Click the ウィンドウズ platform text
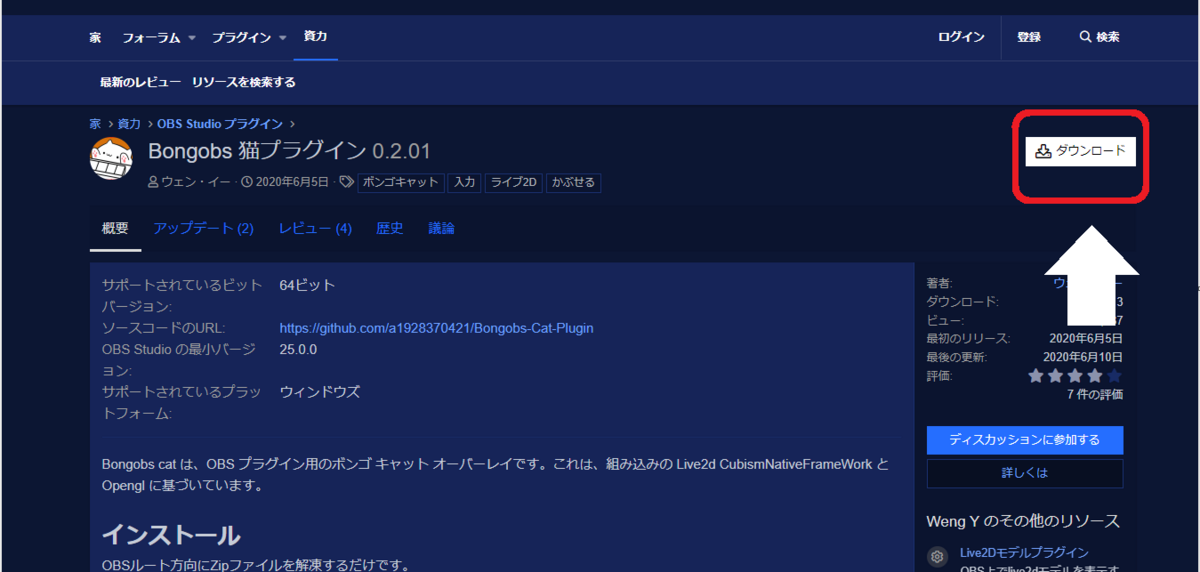1200x572 pixels. 320,392
